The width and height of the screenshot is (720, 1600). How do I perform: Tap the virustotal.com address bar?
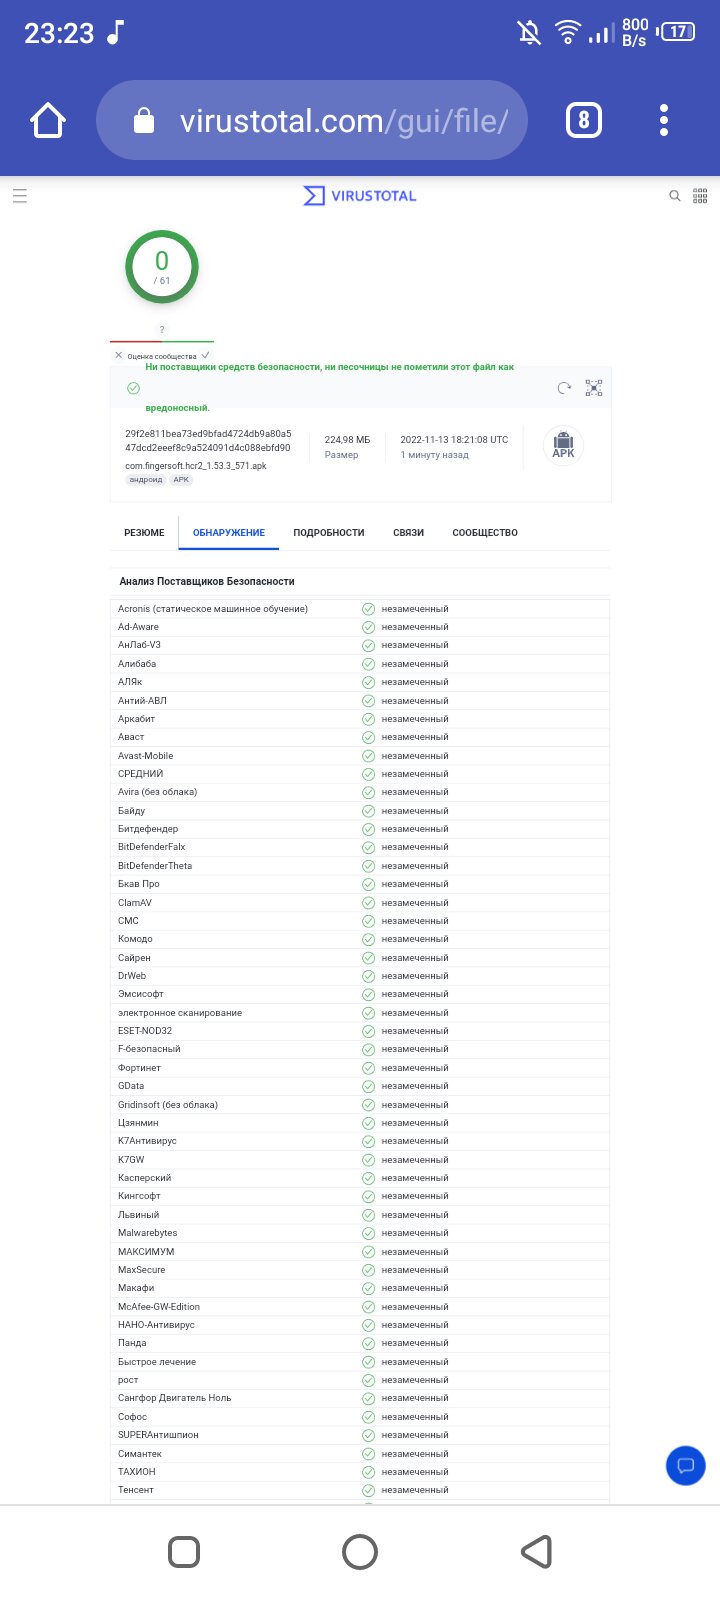pyautogui.click(x=312, y=121)
